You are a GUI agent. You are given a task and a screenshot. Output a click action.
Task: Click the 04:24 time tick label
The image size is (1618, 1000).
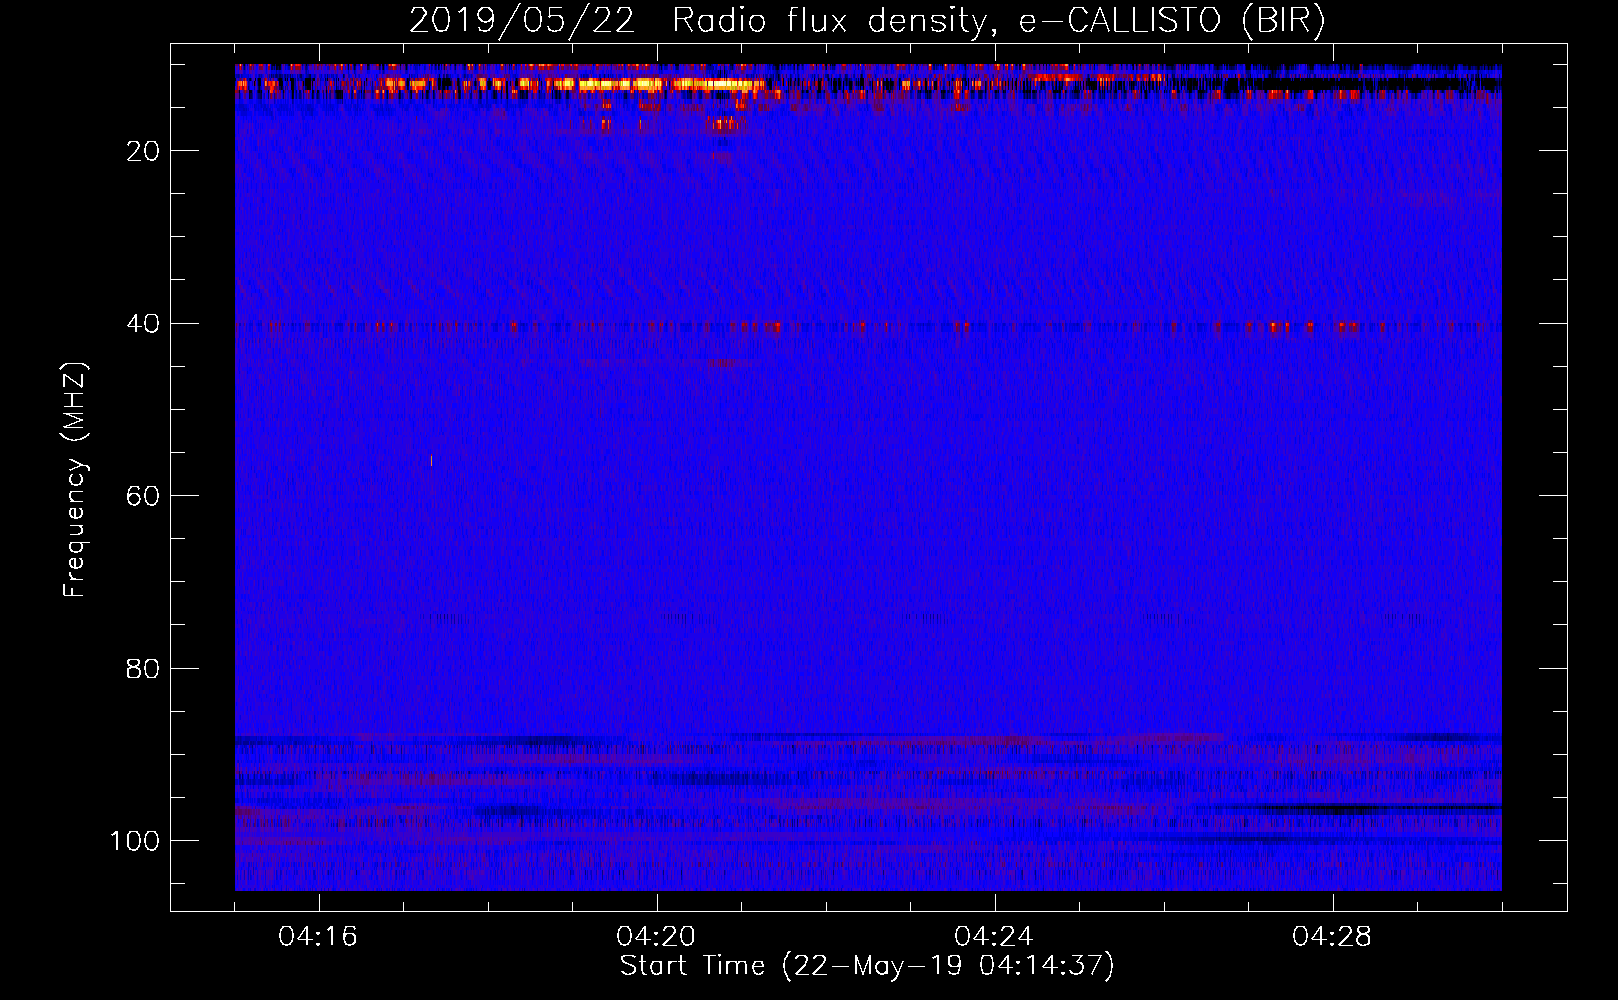click(x=994, y=937)
